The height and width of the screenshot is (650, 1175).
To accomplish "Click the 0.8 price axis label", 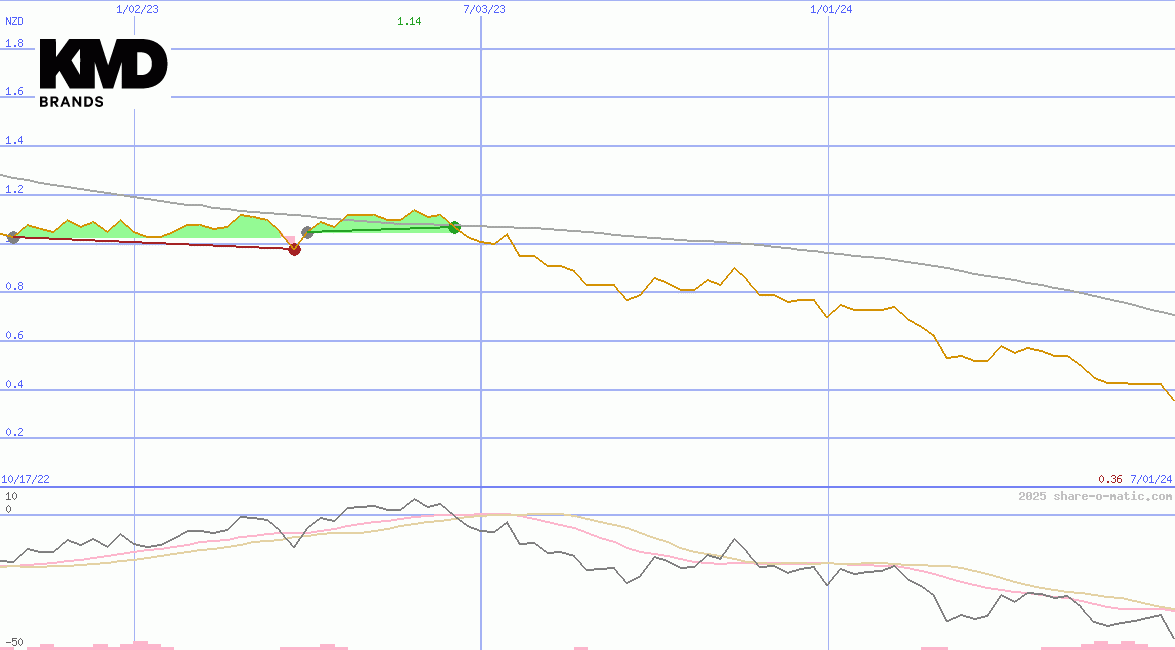I will tap(14, 287).
